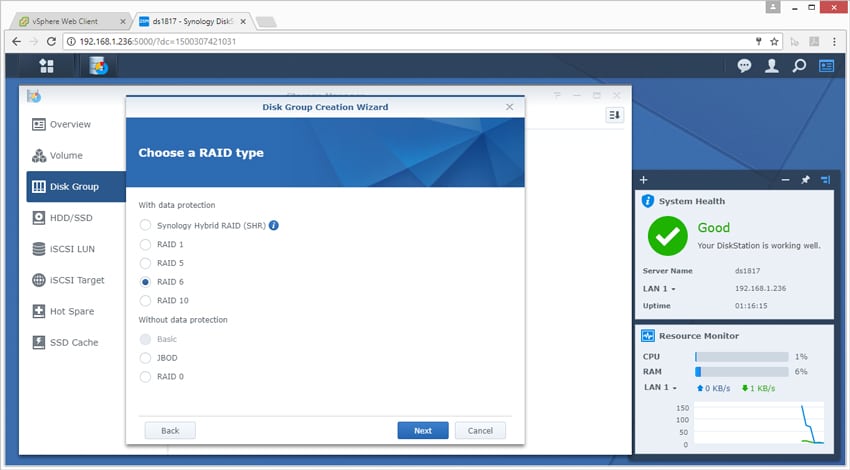The height and width of the screenshot is (470, 850).
Task: Select the RAID 6 radio button
Action: 145,282
